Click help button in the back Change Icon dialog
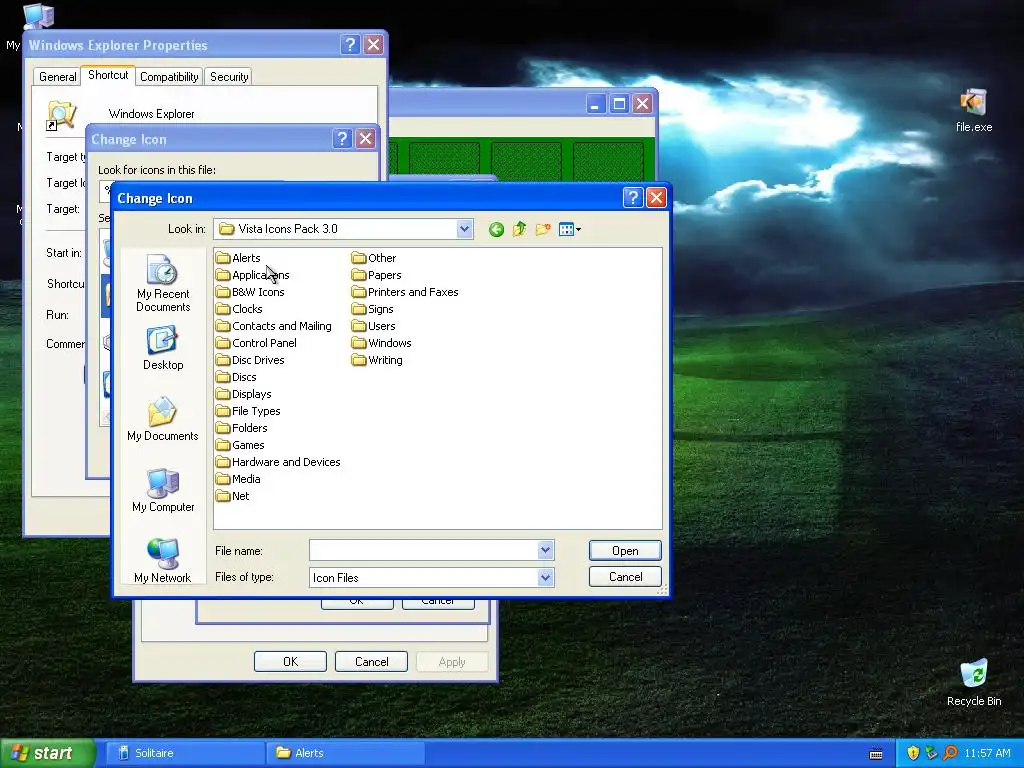 tap(342, 138)
